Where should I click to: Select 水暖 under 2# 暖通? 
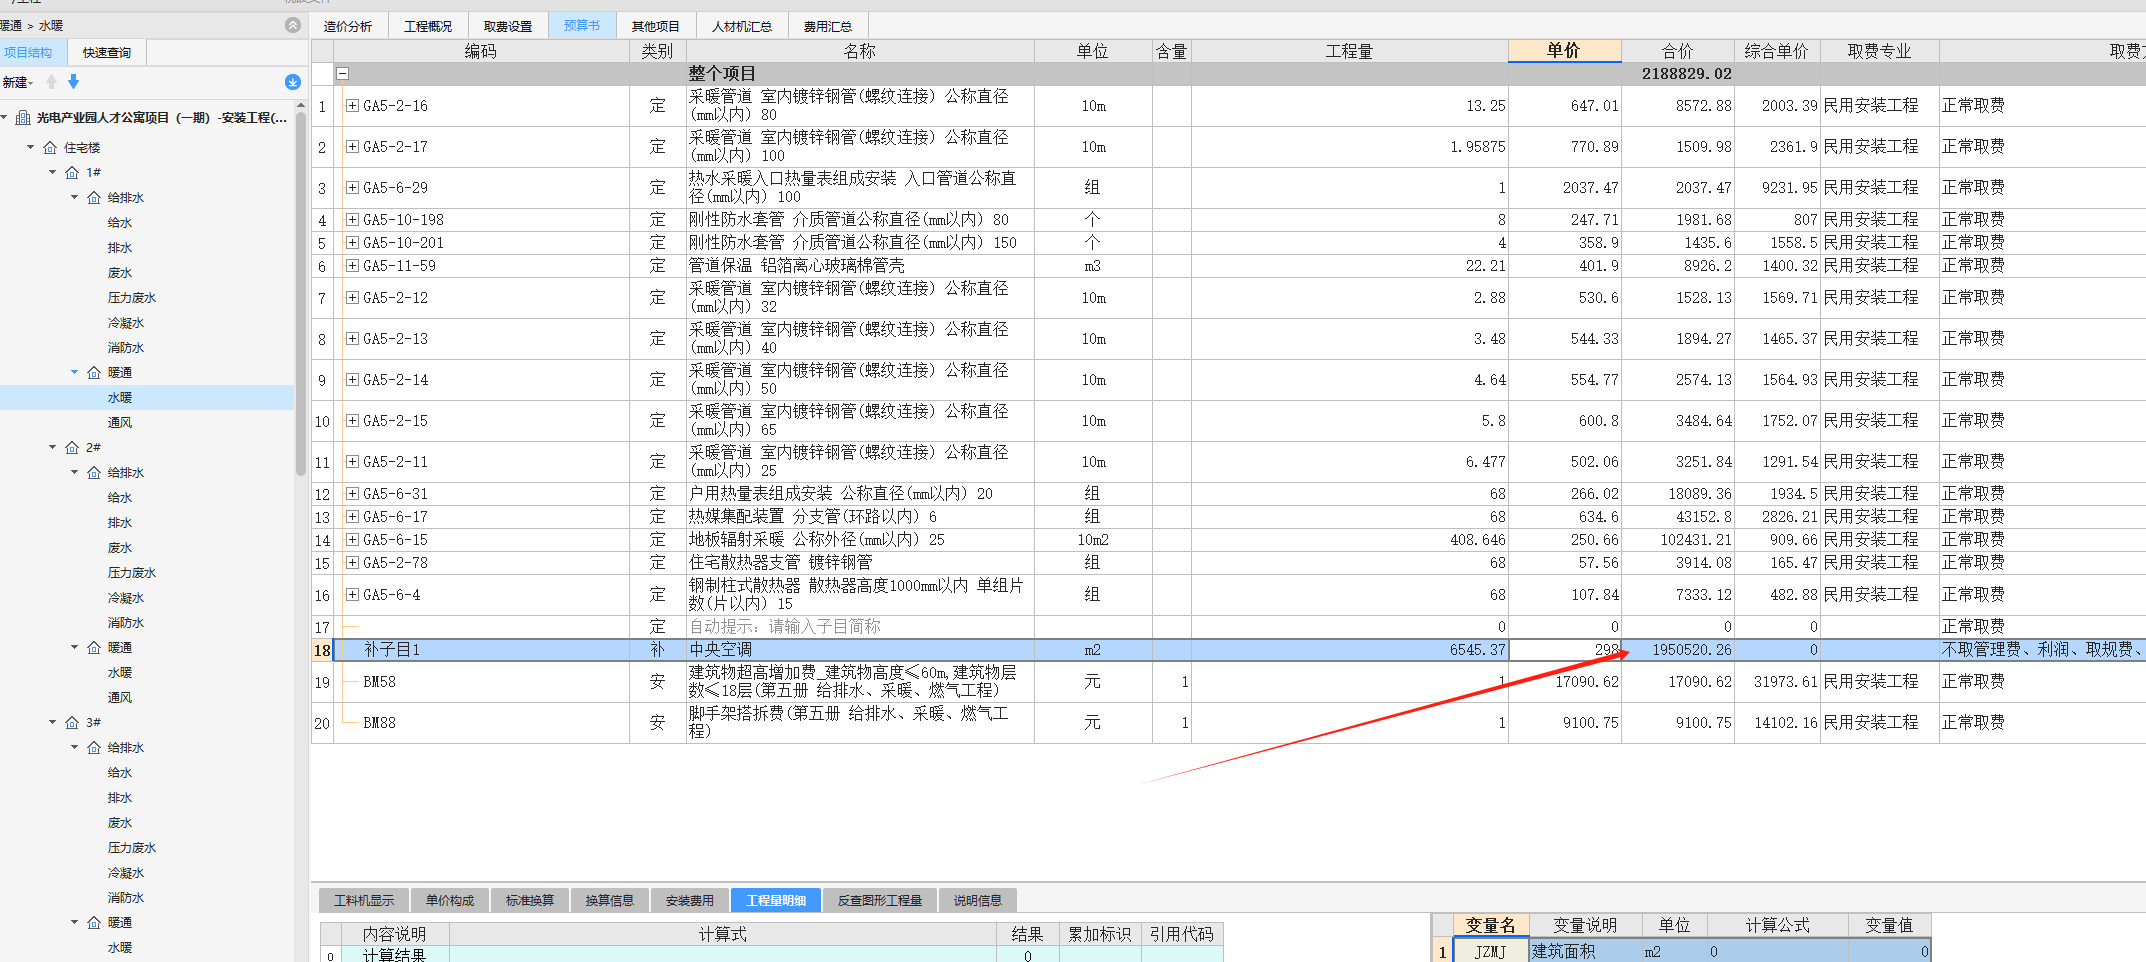120,673
